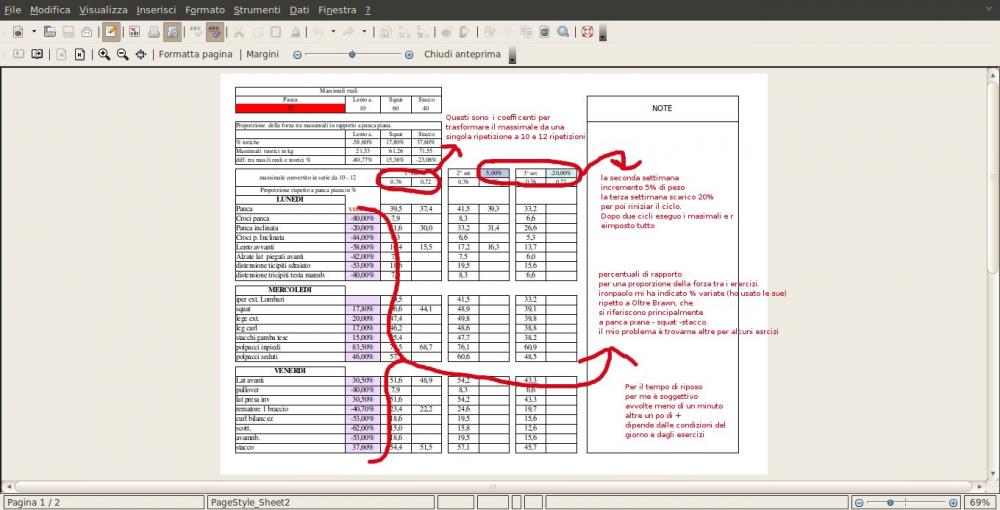Image resolution: width=1000 pixels, height=510 pixels.
Task: Click the New document icon
Action: pyautogui.click(x=17, y=32)
